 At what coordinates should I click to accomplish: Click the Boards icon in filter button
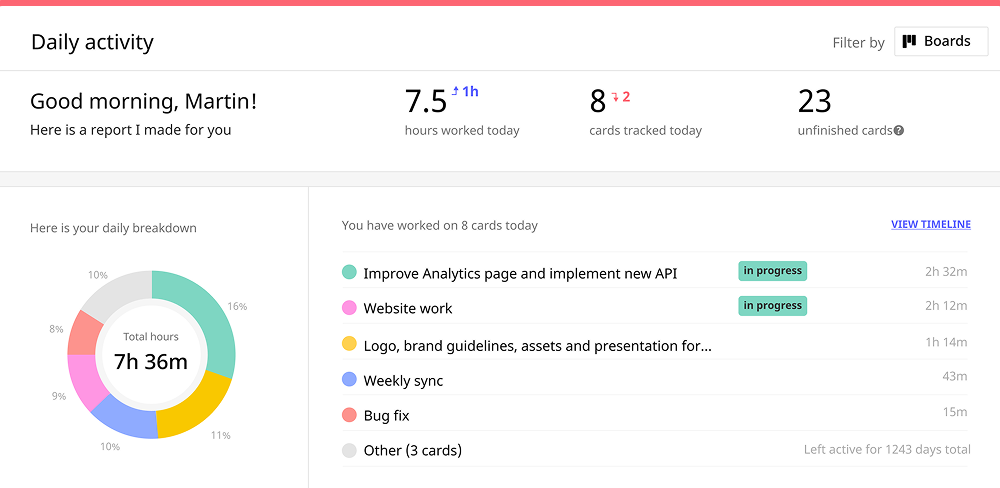click(x=909, y=42)
